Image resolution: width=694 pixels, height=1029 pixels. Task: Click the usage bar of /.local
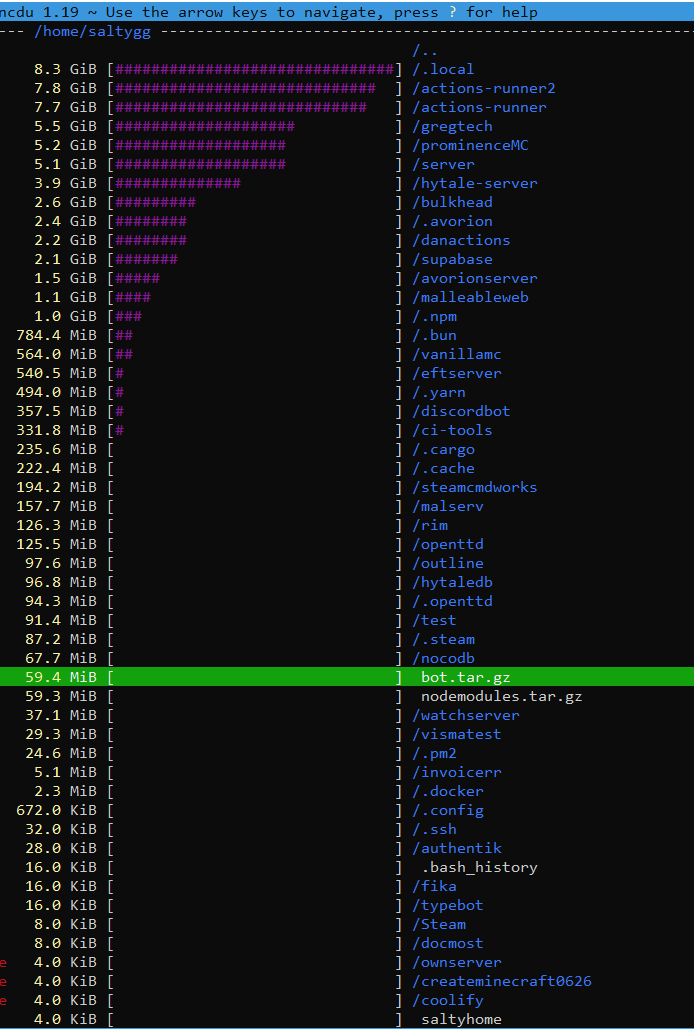[x=255, y=69]
